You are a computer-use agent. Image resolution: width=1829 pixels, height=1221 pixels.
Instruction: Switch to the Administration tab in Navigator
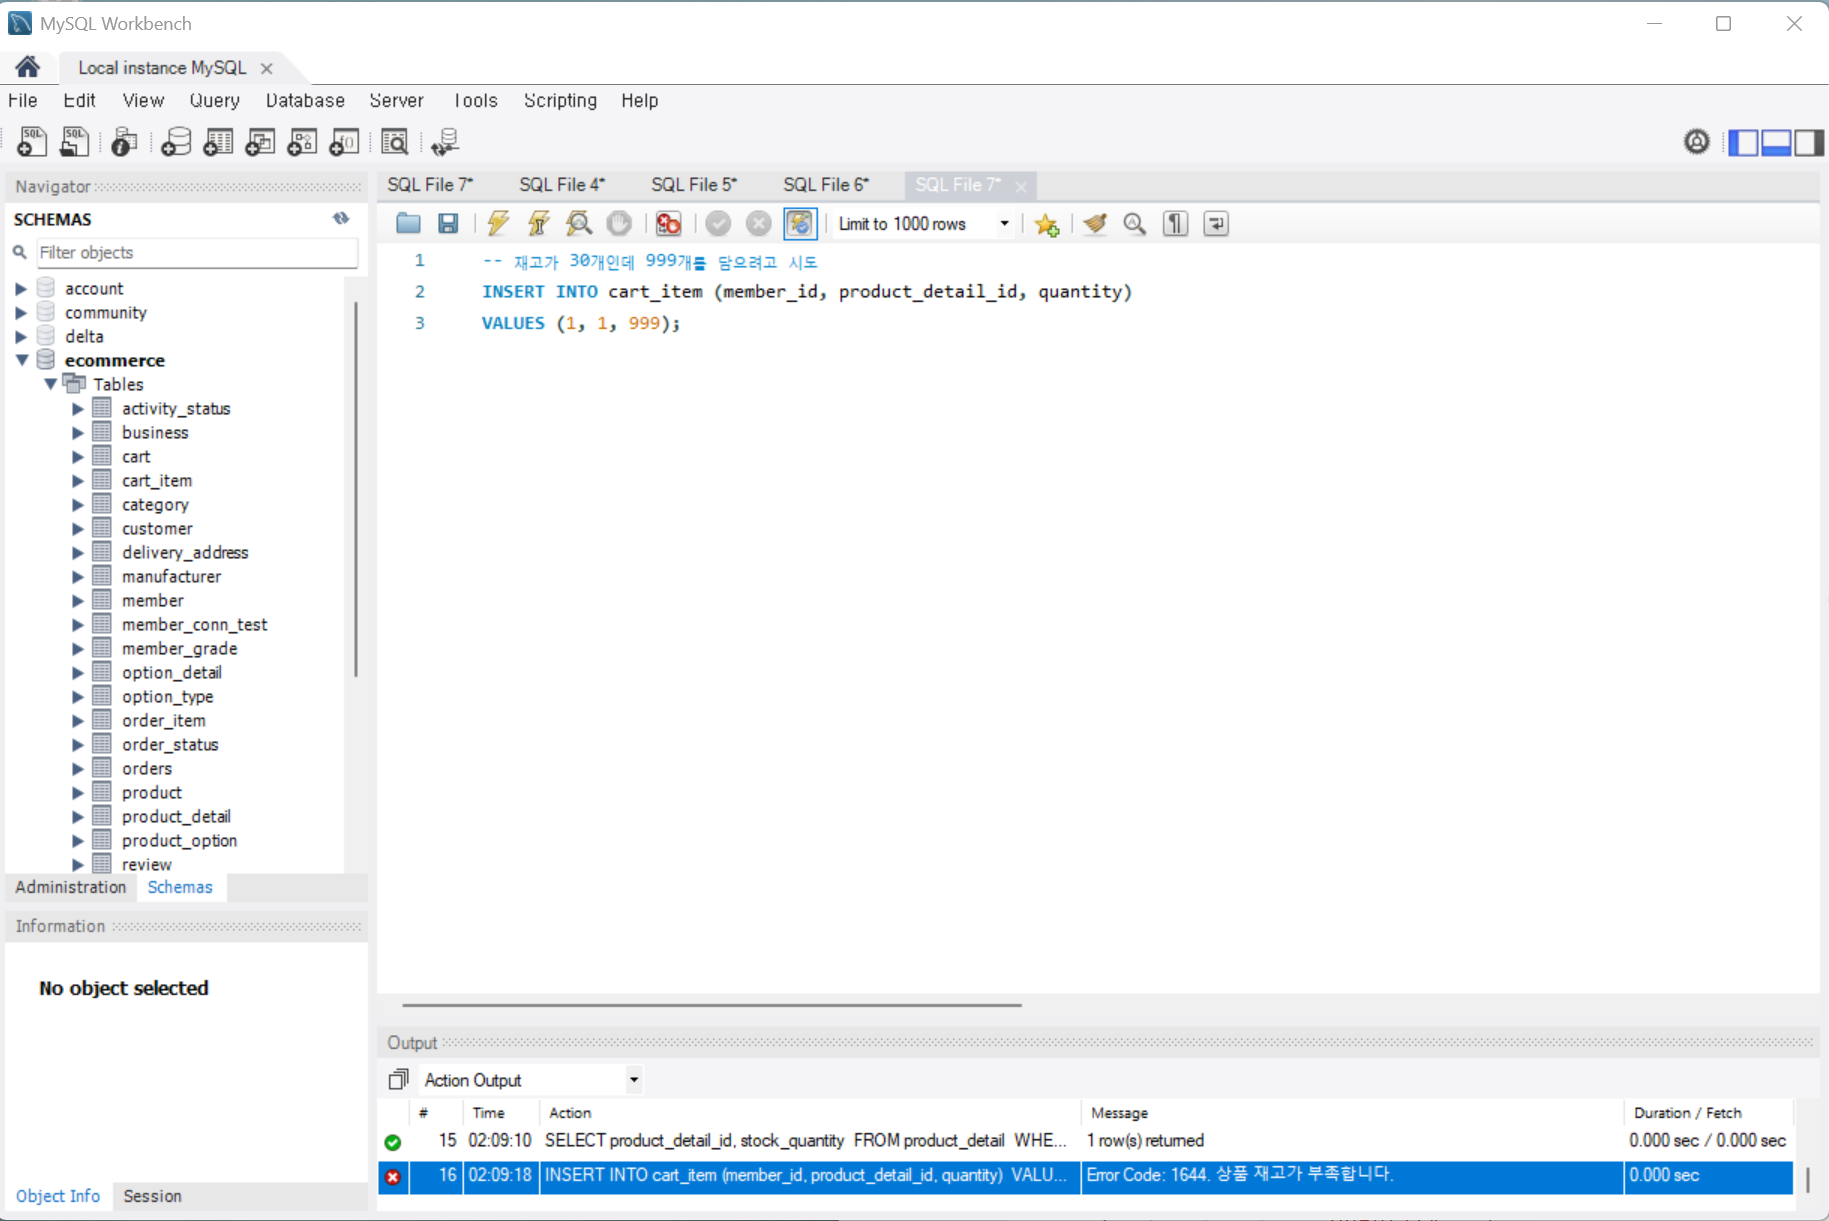[71, 887]
